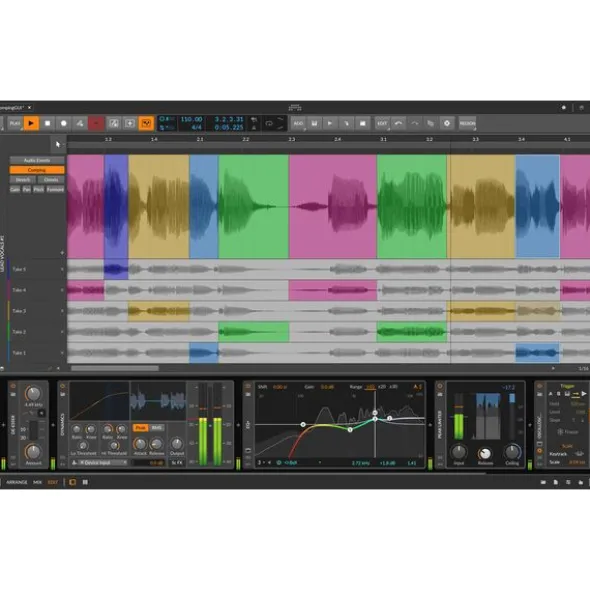Open the PLAY menu button
The image size is (590, 591).
[x=15, y=123]
